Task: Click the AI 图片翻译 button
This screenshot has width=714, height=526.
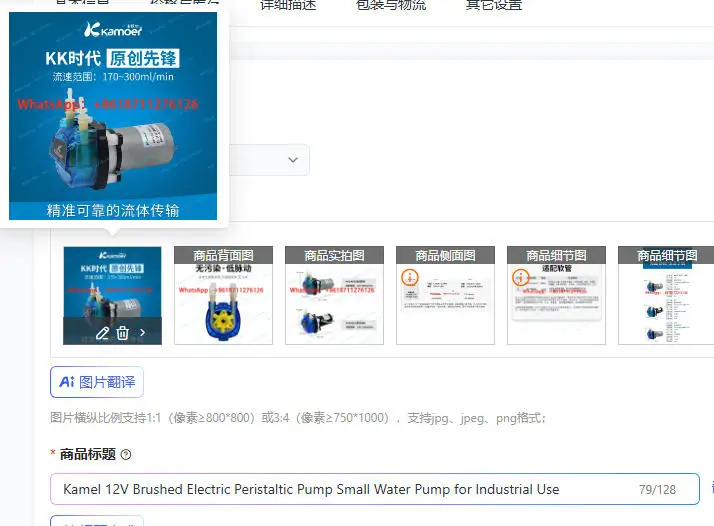Action: pos(97,382)
